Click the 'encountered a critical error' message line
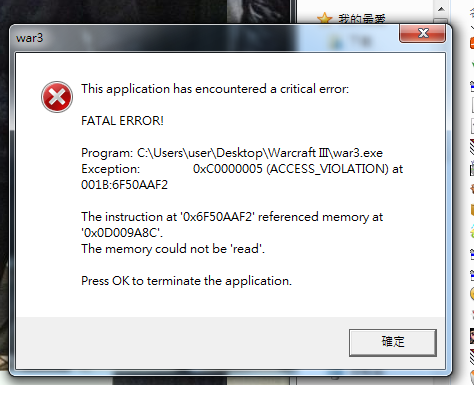 (215, 89)
